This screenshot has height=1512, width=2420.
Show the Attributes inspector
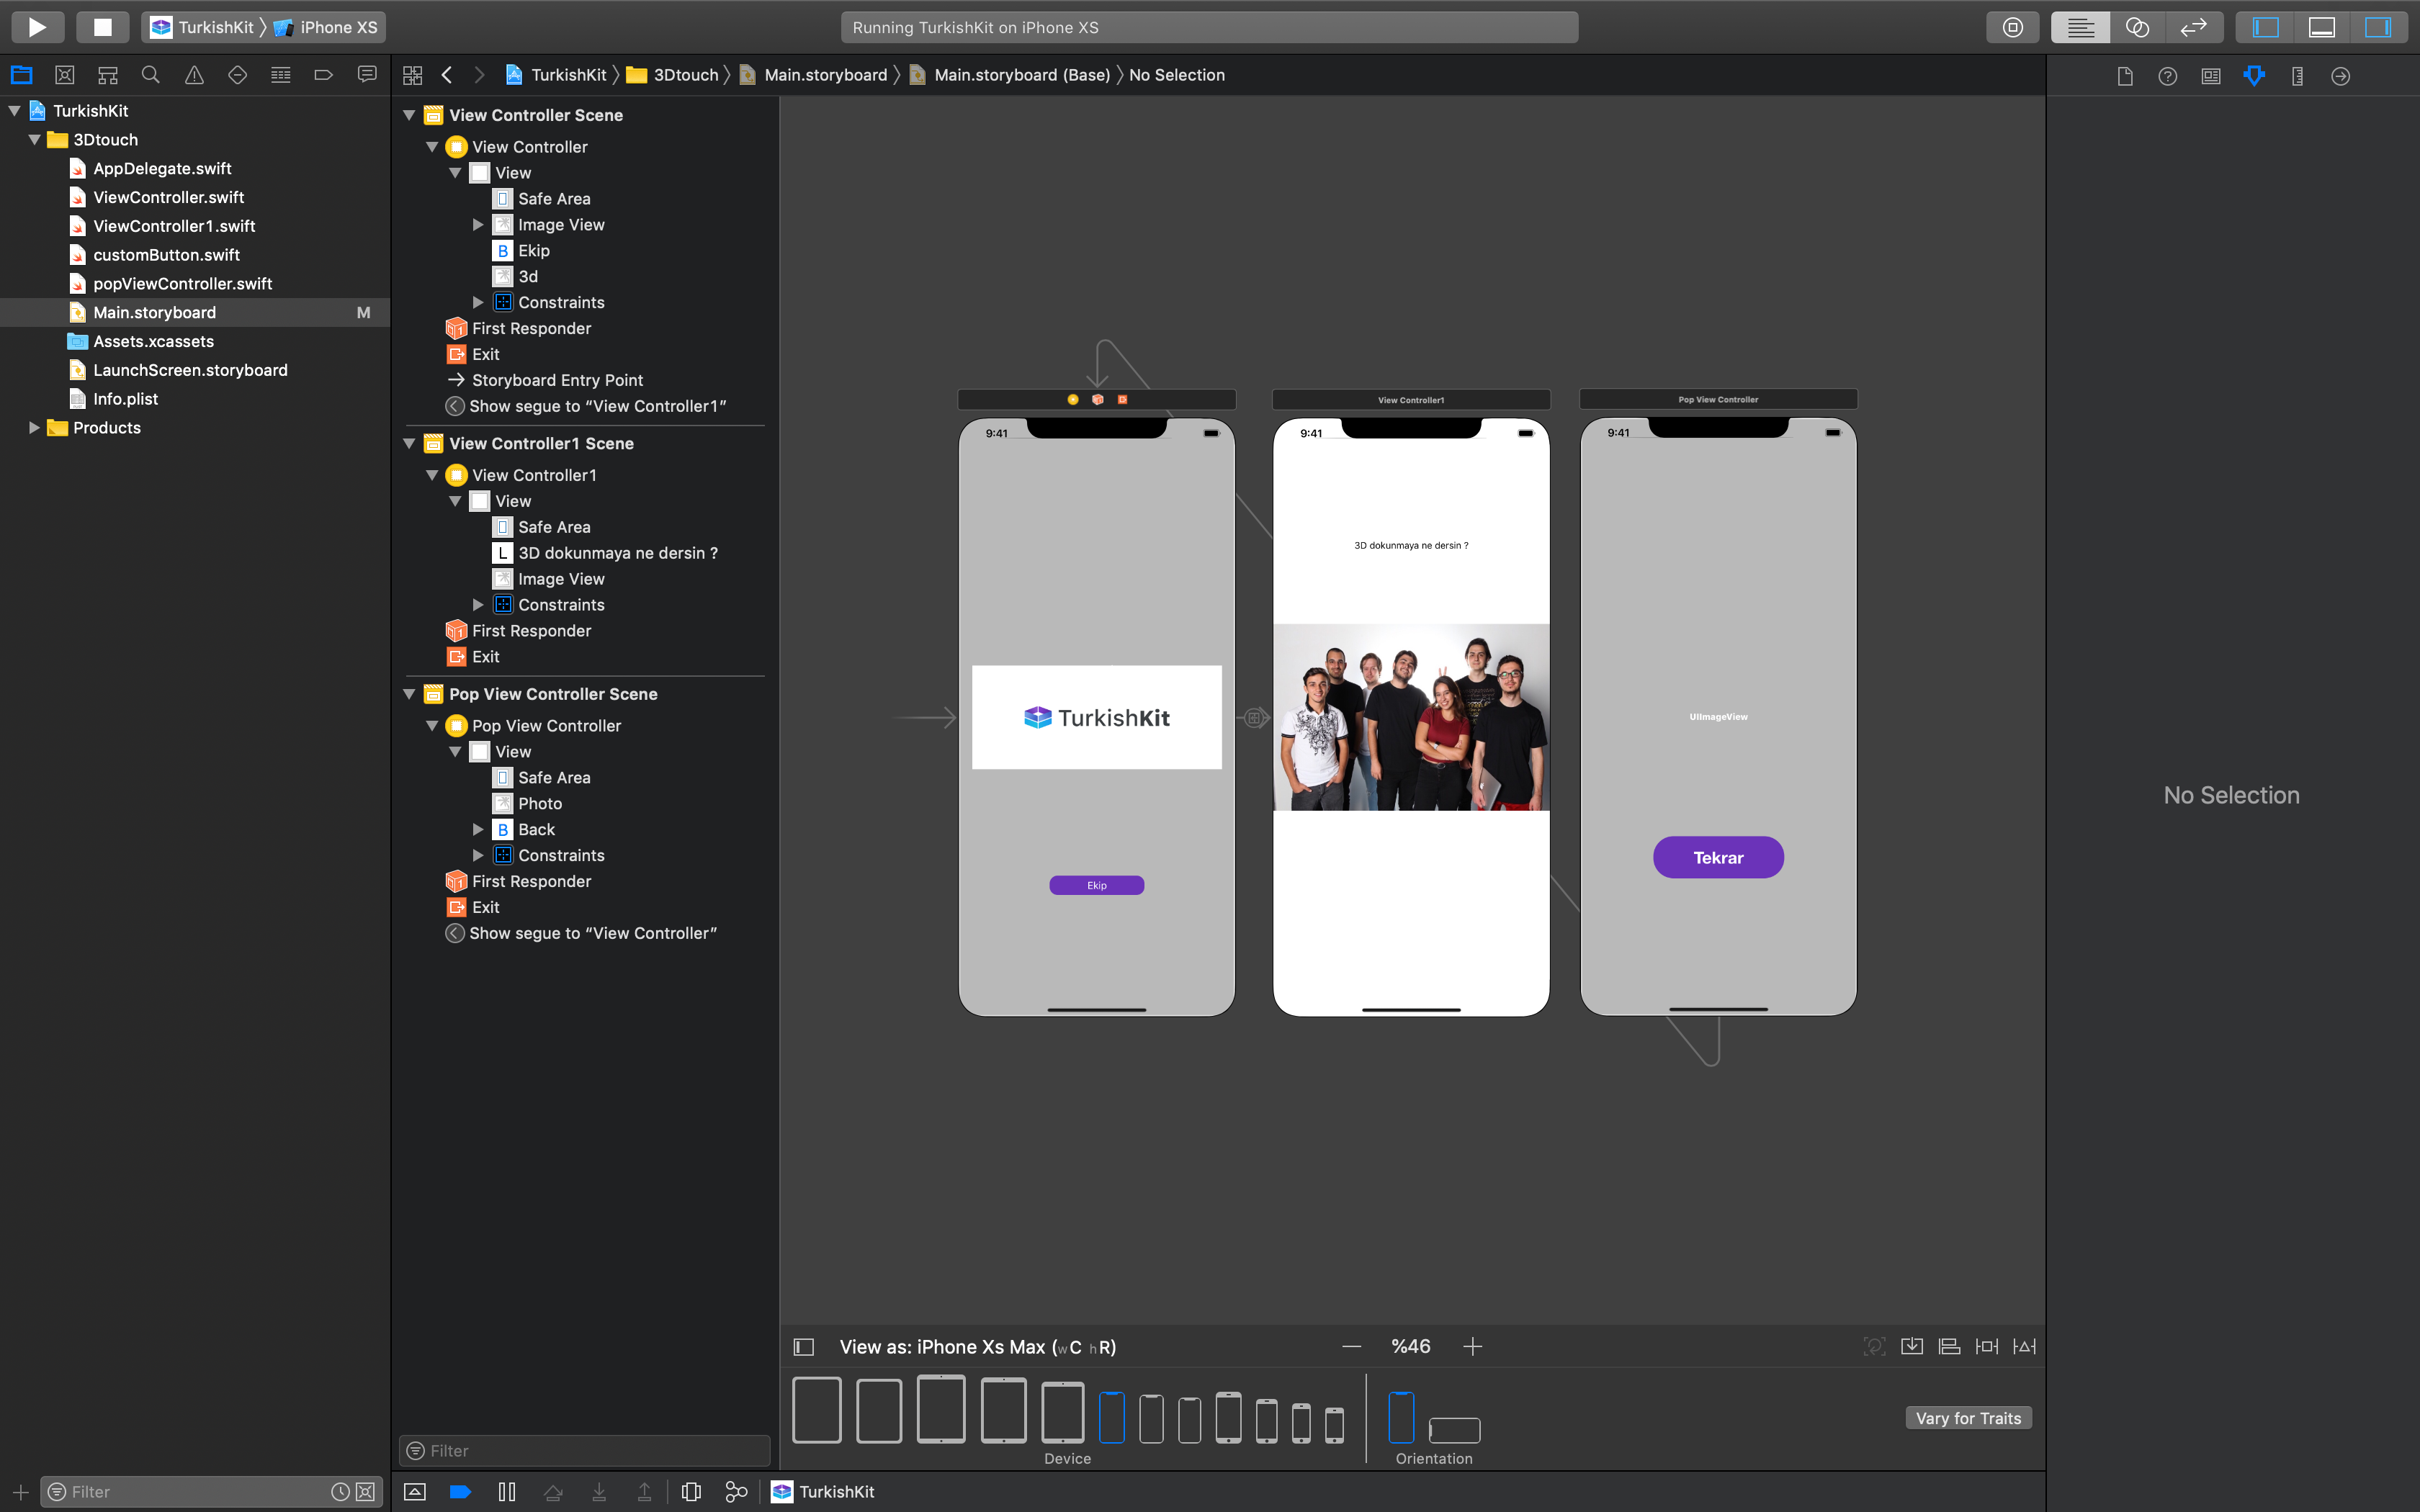coord(2254,76)
